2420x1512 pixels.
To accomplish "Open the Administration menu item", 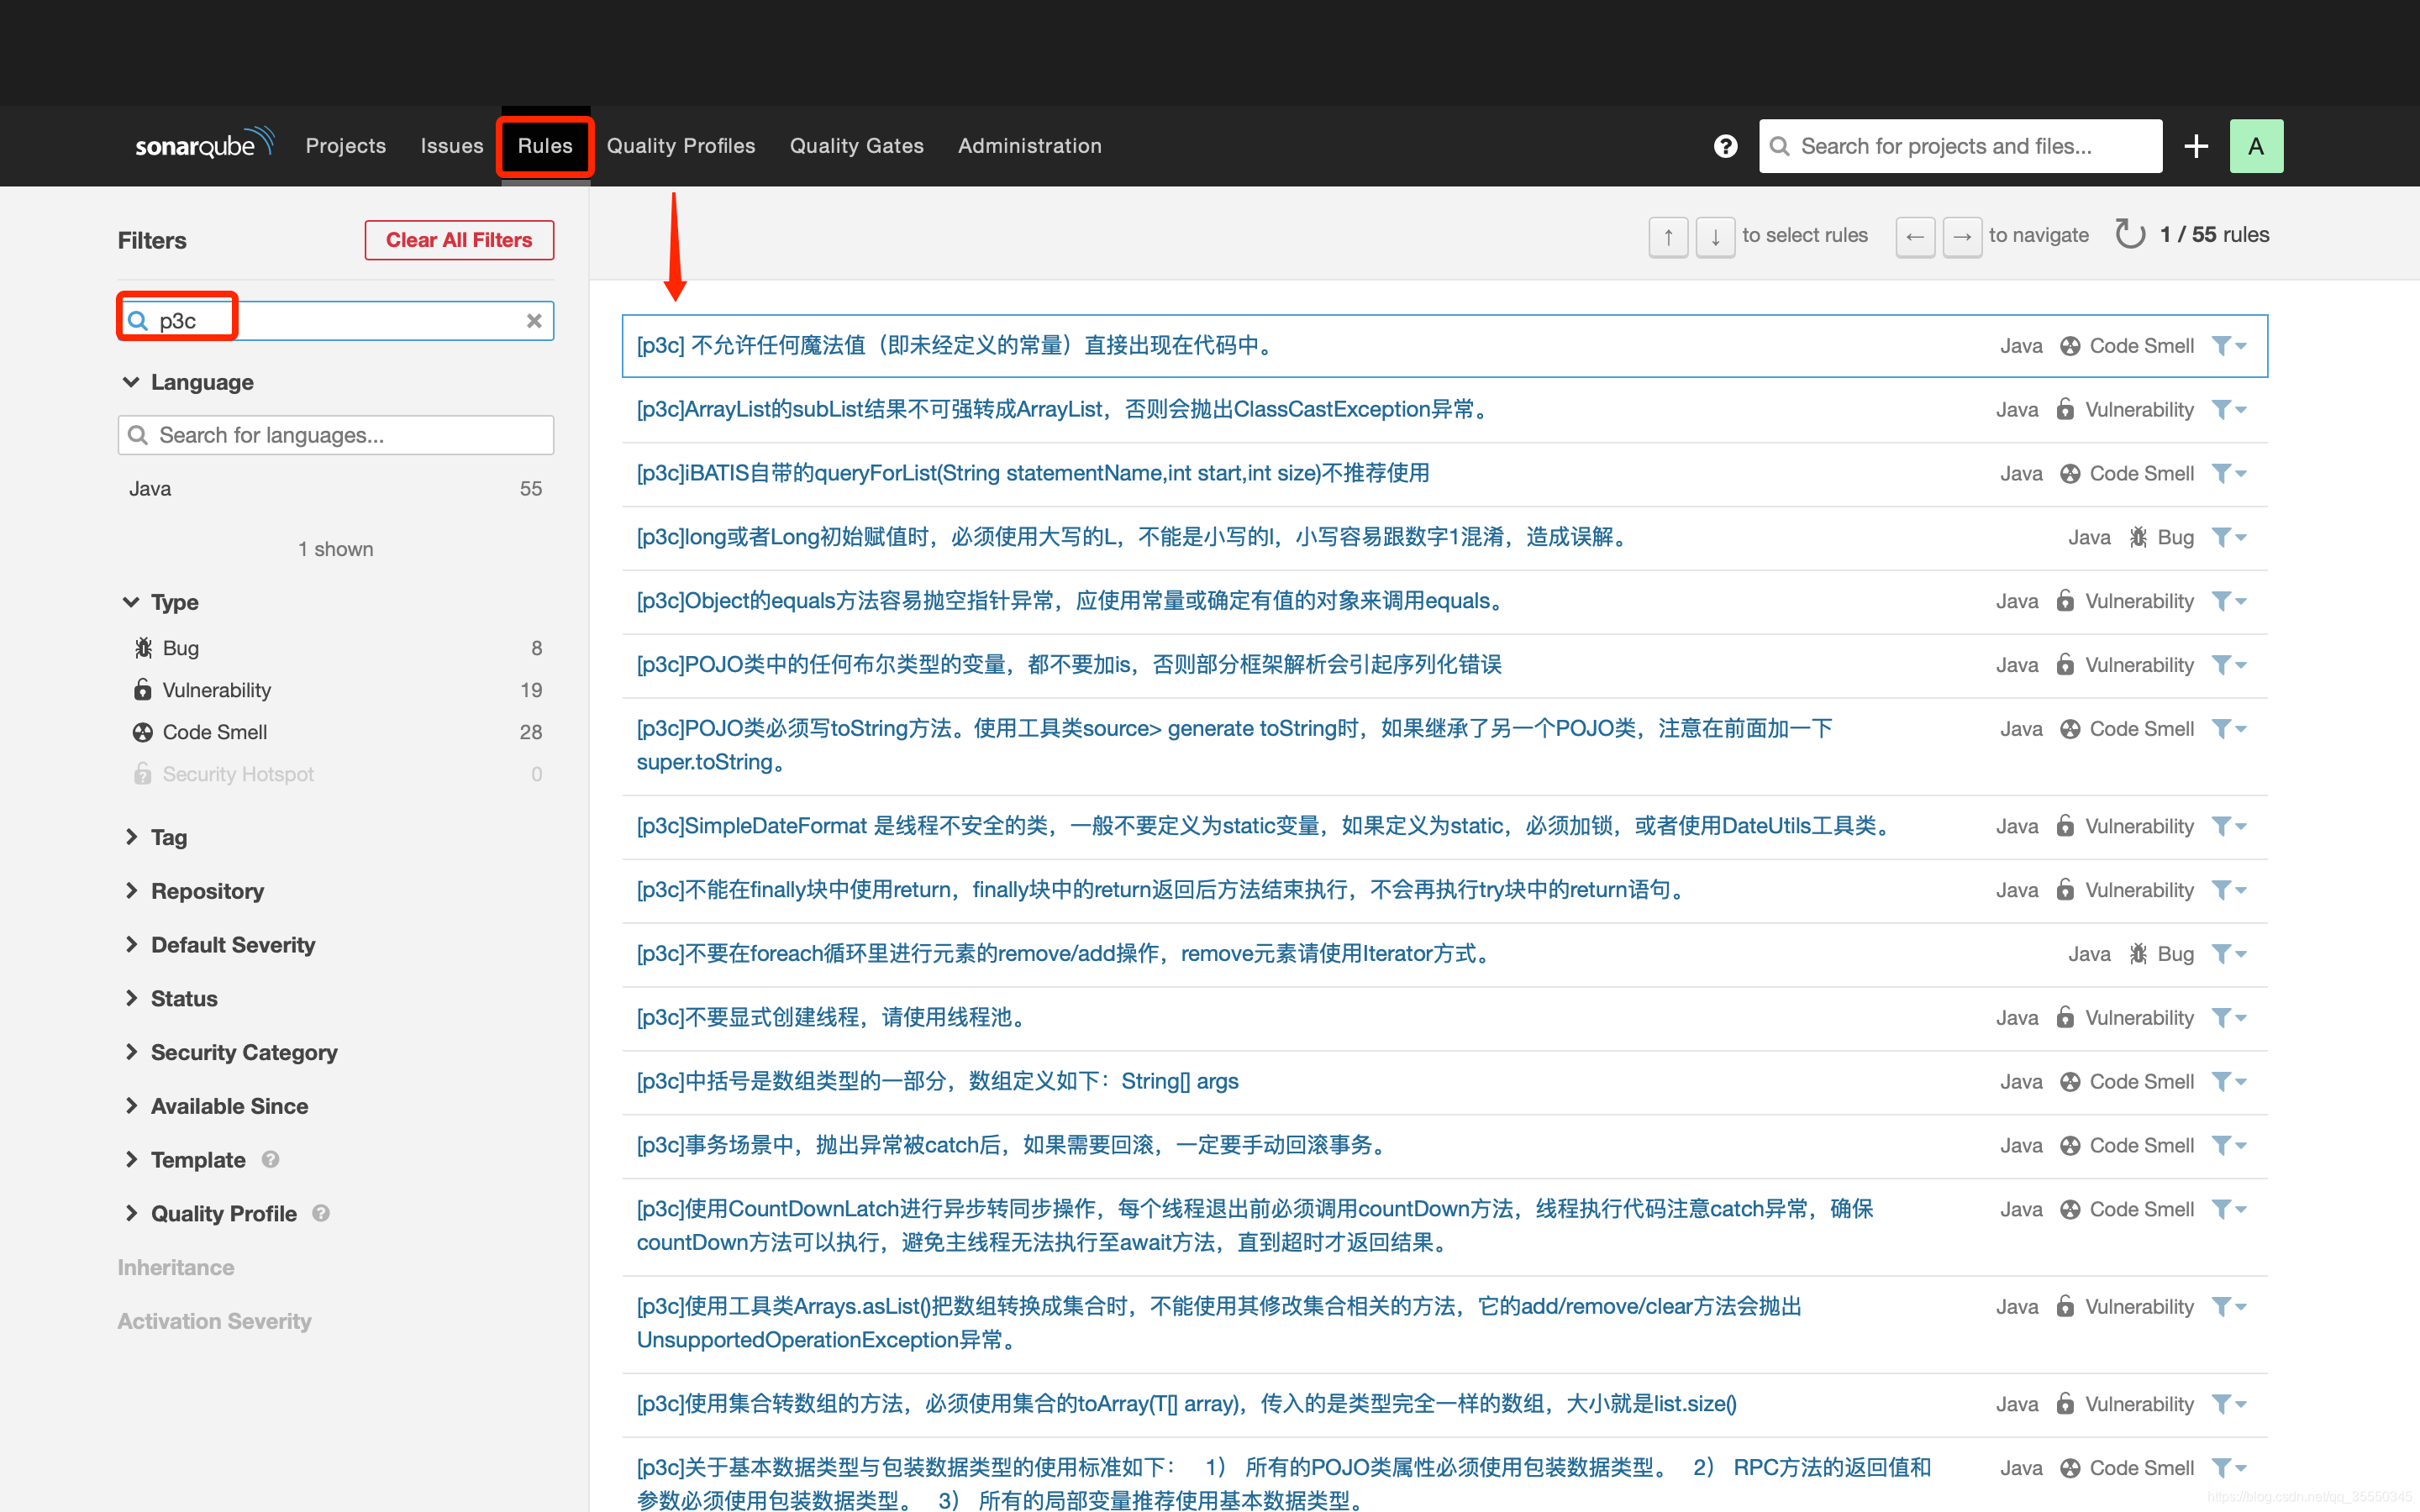I will [x=1029, y=146].
